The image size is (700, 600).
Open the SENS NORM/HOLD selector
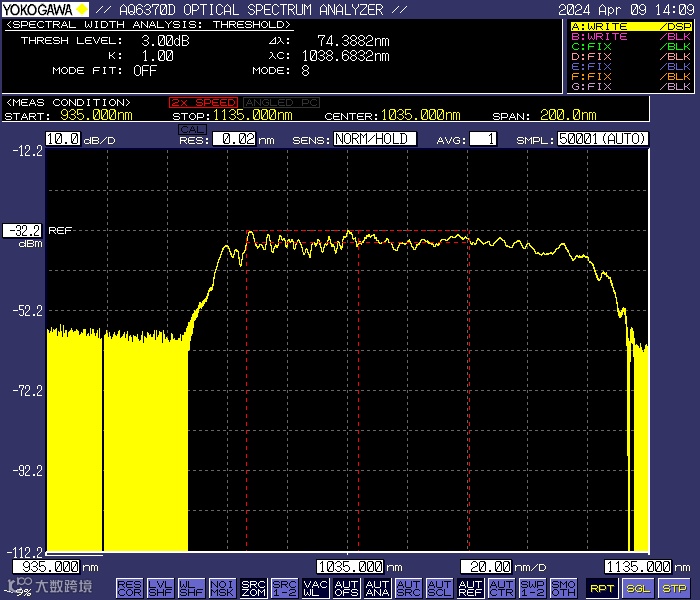374,139
